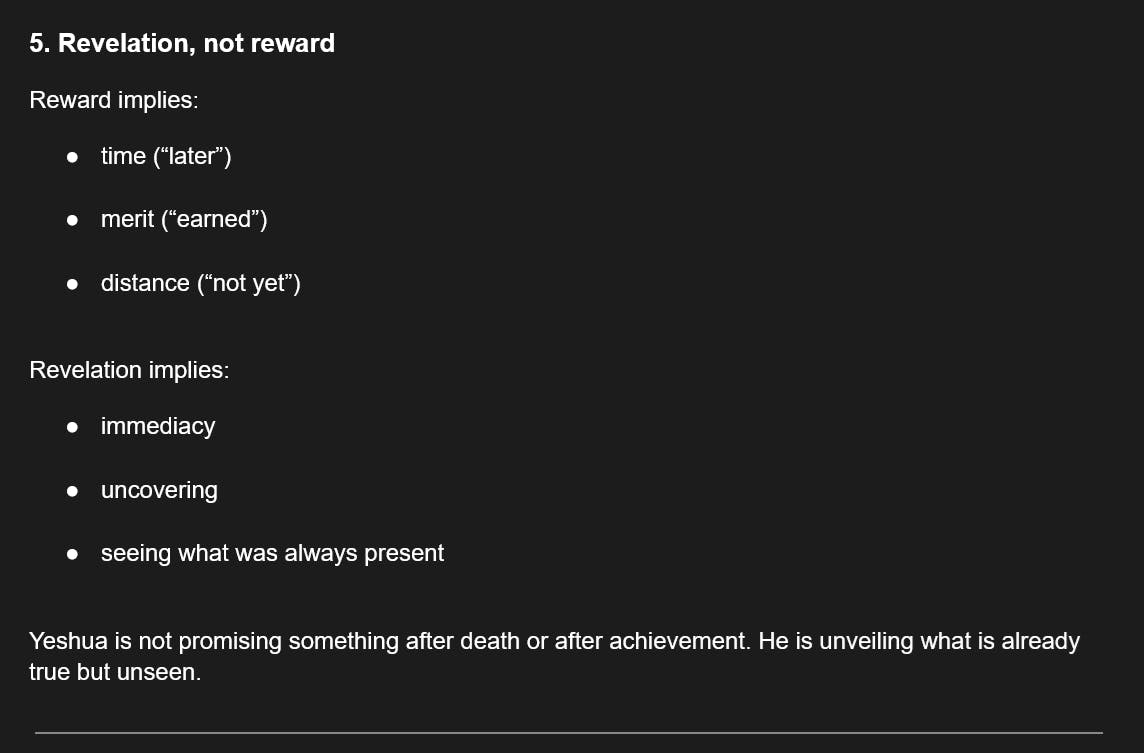
Task: Click the "Revelation implies:" line
Action: click(x=129, y=369)
